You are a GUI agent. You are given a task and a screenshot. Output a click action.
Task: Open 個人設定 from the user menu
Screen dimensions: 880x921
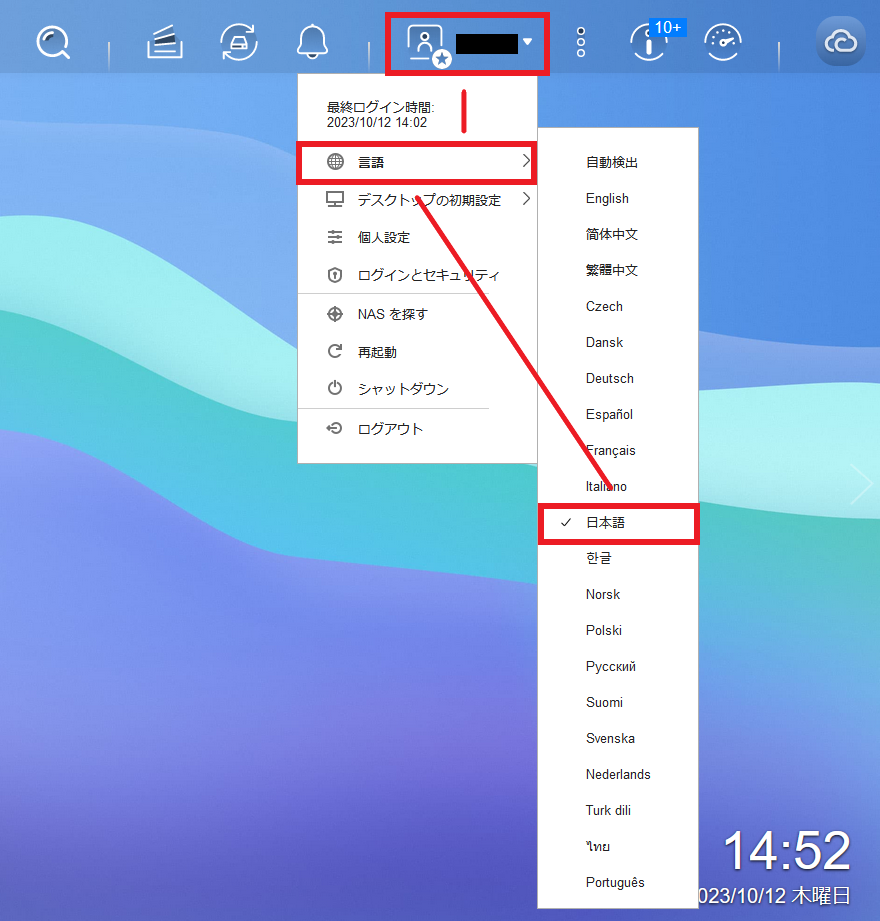point(417,237)
